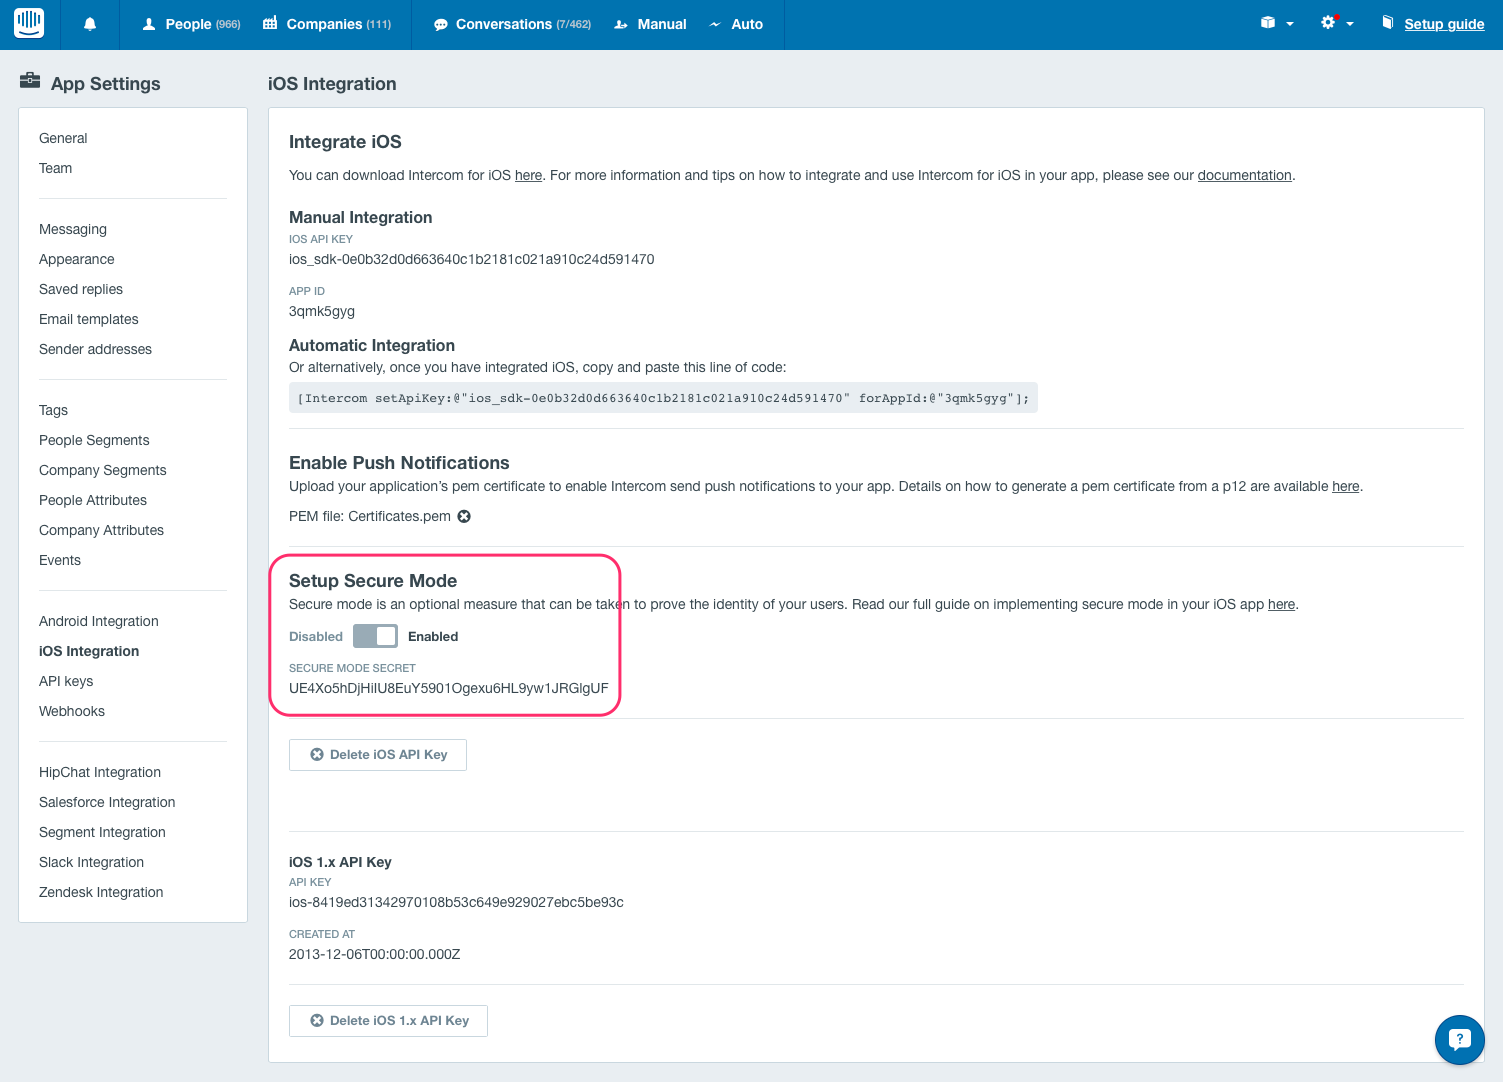
Task: Go to the Companies tab
Action: pos(327,24)
